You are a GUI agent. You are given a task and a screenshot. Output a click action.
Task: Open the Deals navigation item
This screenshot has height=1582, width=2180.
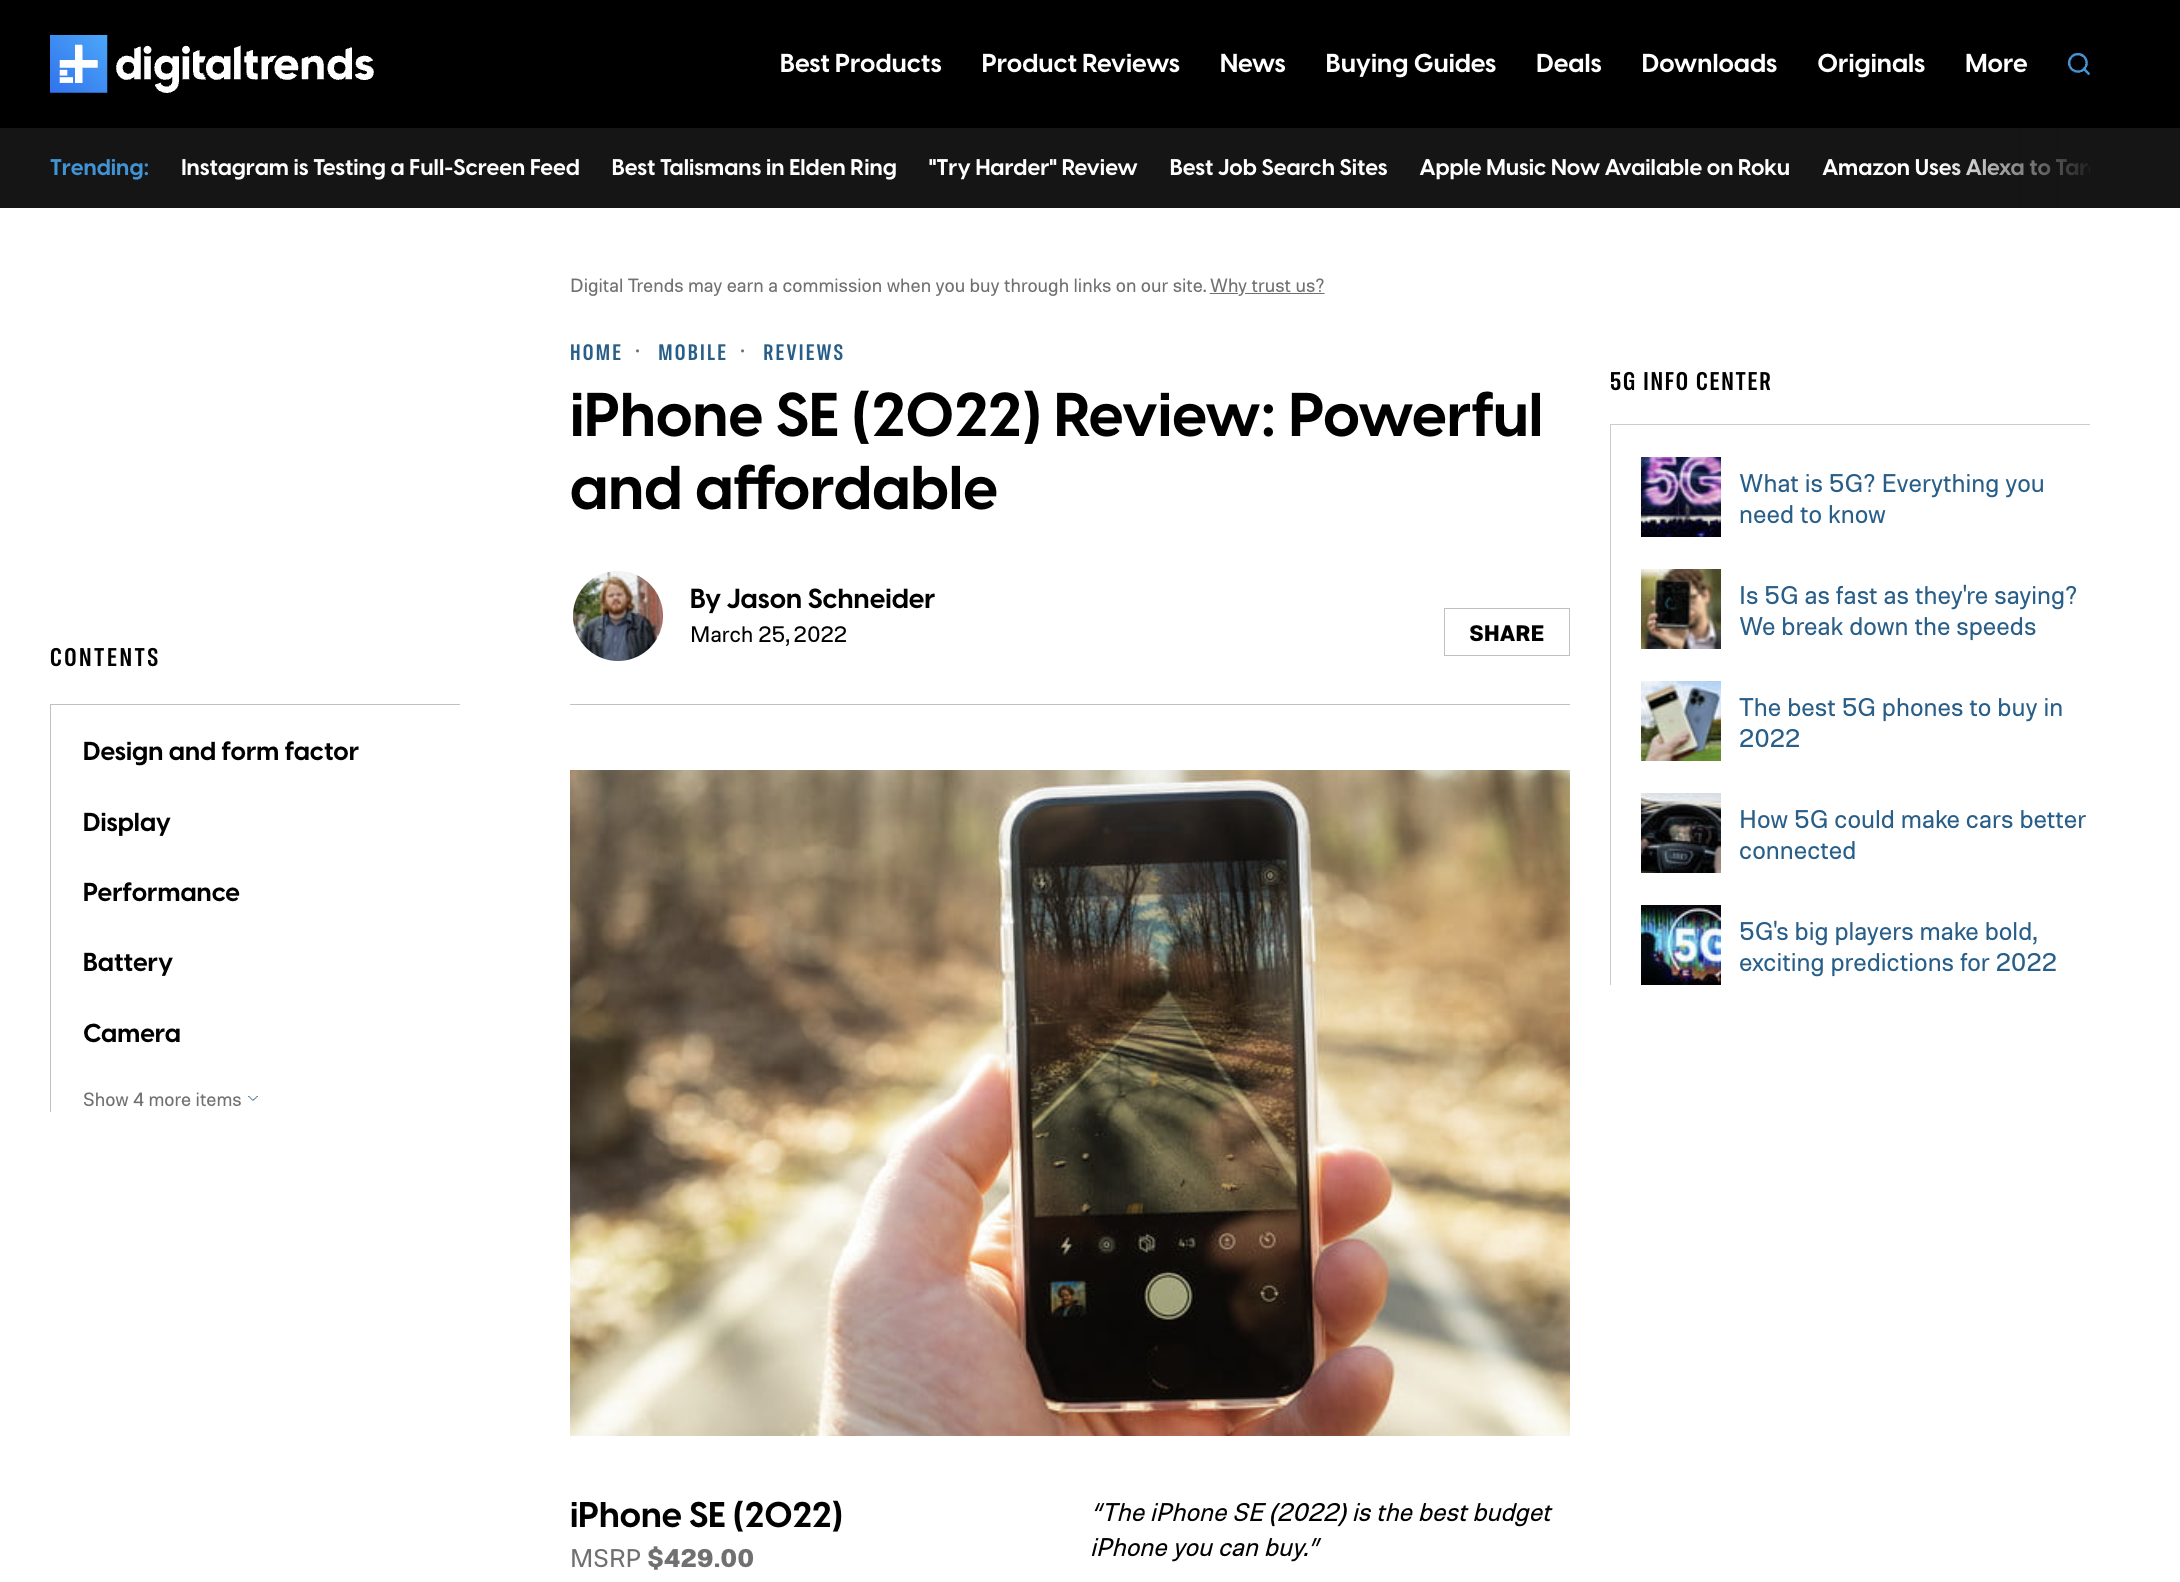[x=1568, y=64]
